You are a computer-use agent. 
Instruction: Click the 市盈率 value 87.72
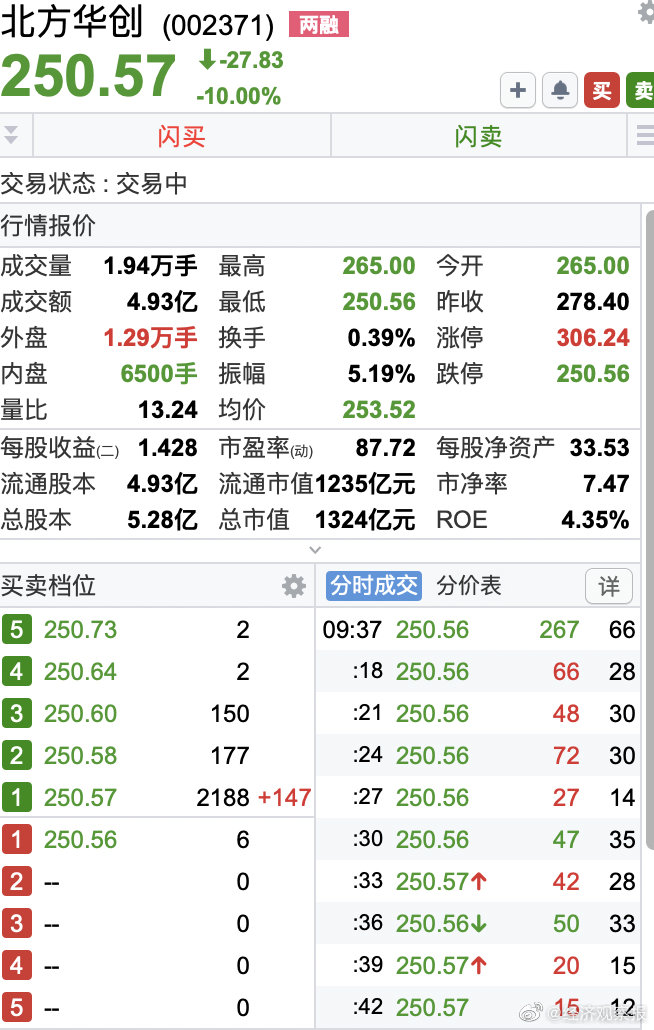pyautogui.click(x=385, y=448)
